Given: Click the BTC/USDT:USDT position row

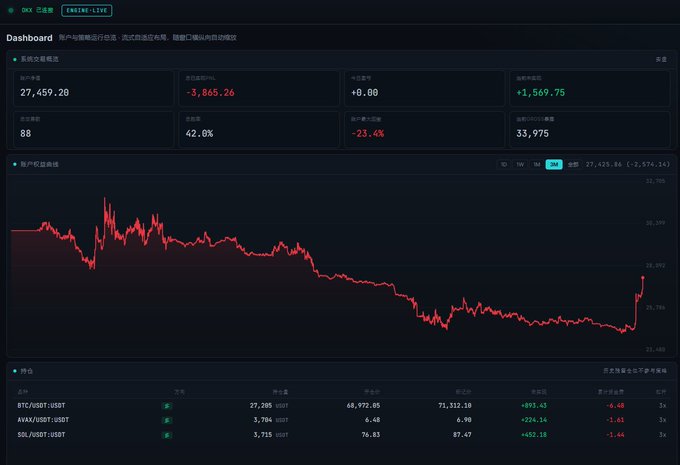Looking at the screenshot, I should click(x=342, y=406).
